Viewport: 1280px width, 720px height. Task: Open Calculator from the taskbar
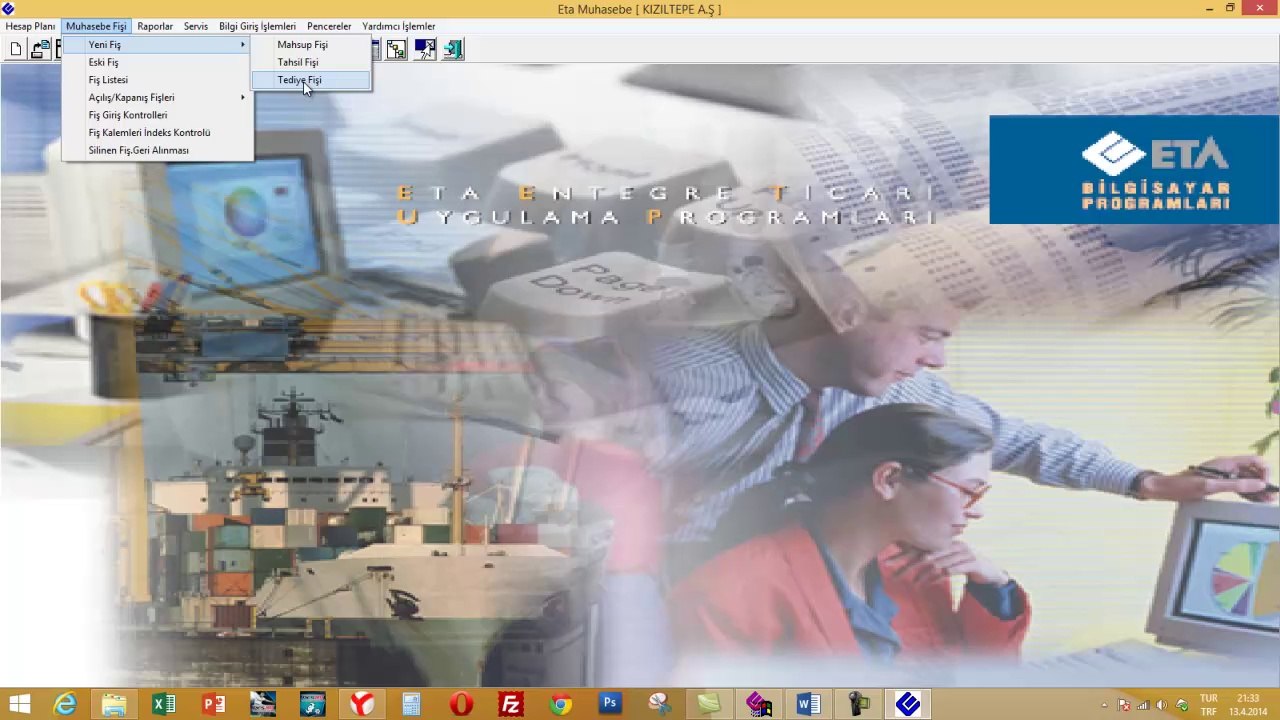pos(411,705)
